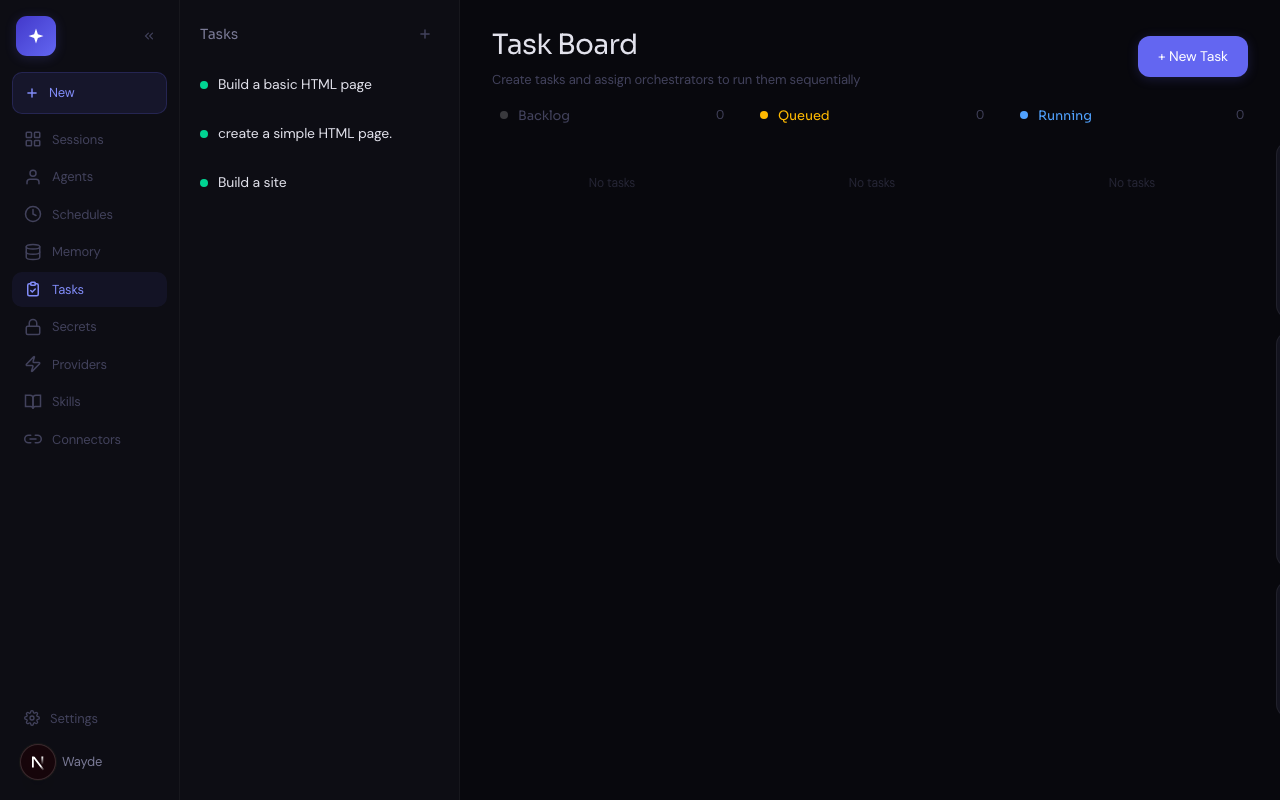Open the Secrets lock icon

(x=33, y=327)
